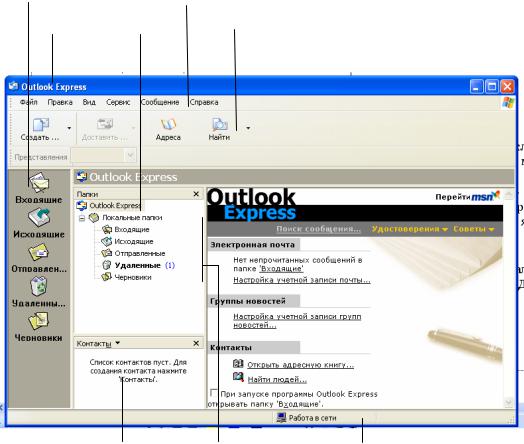Close the 'Папки' folders pane

[x=196, y=194]
